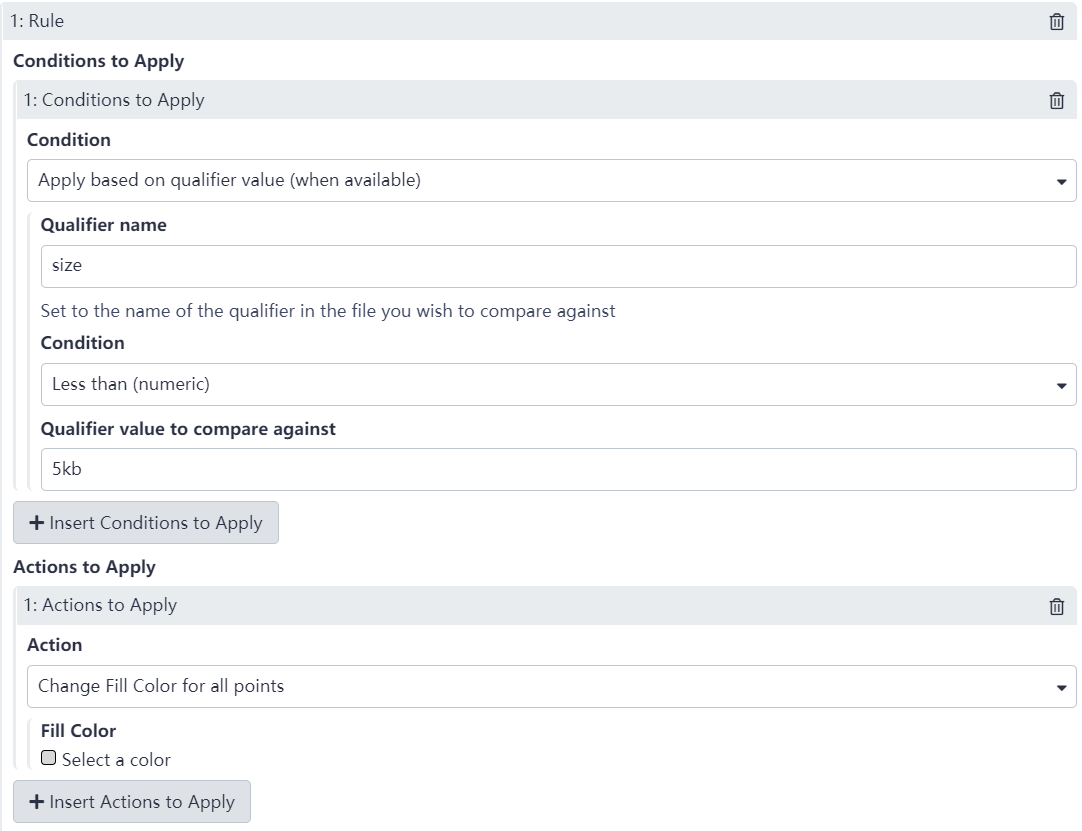Open the 'Less than (numeric)' condition selector

click(540, 385)
